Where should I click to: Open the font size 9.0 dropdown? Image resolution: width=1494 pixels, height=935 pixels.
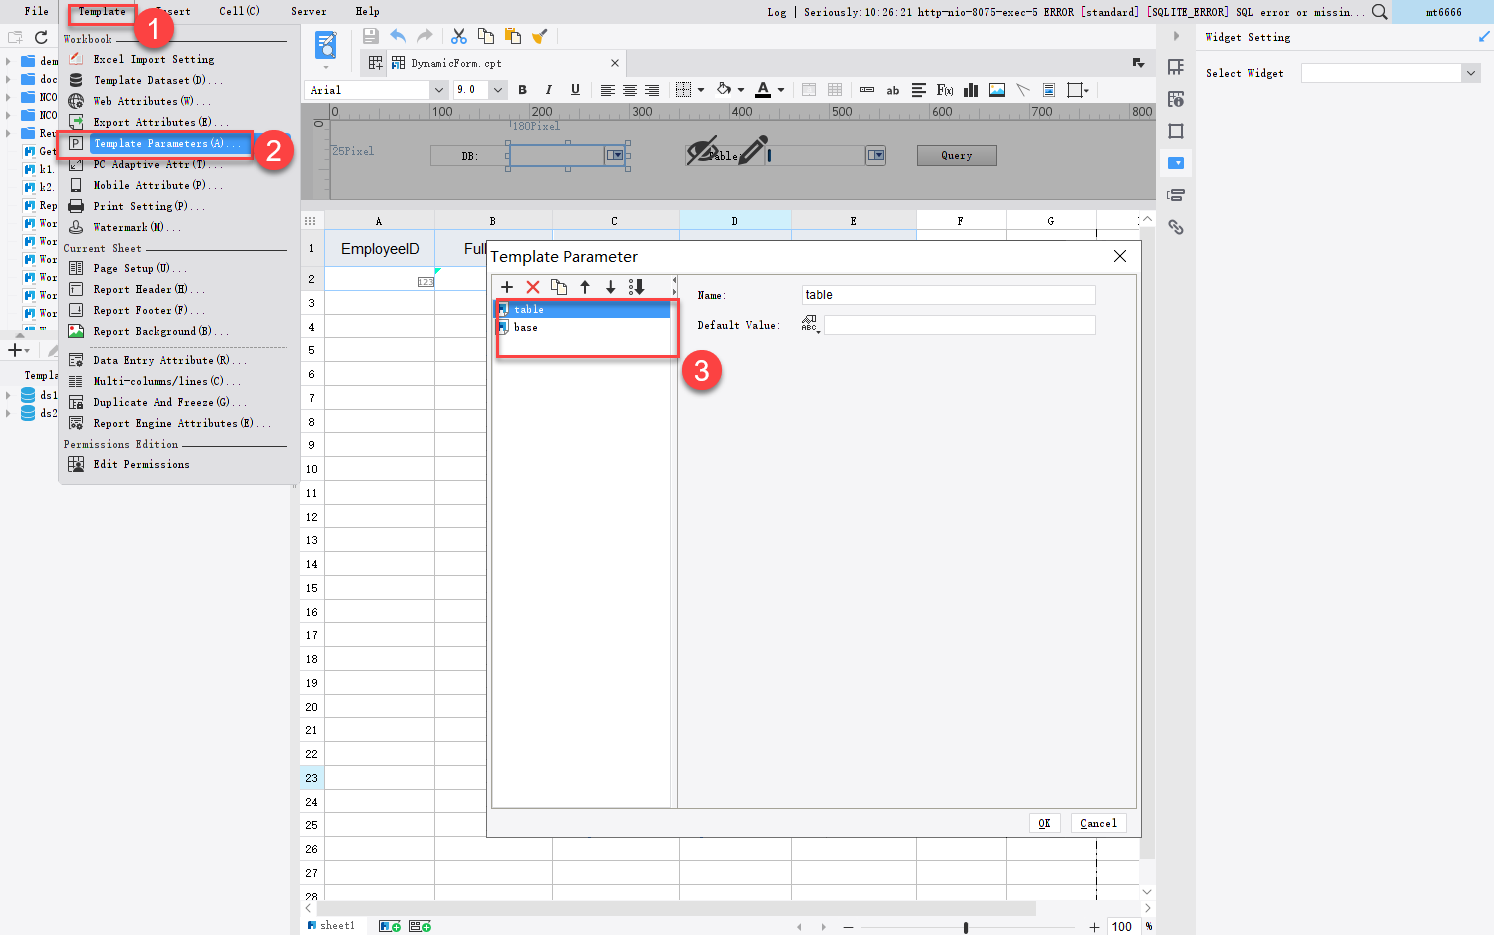click(498, 89)
